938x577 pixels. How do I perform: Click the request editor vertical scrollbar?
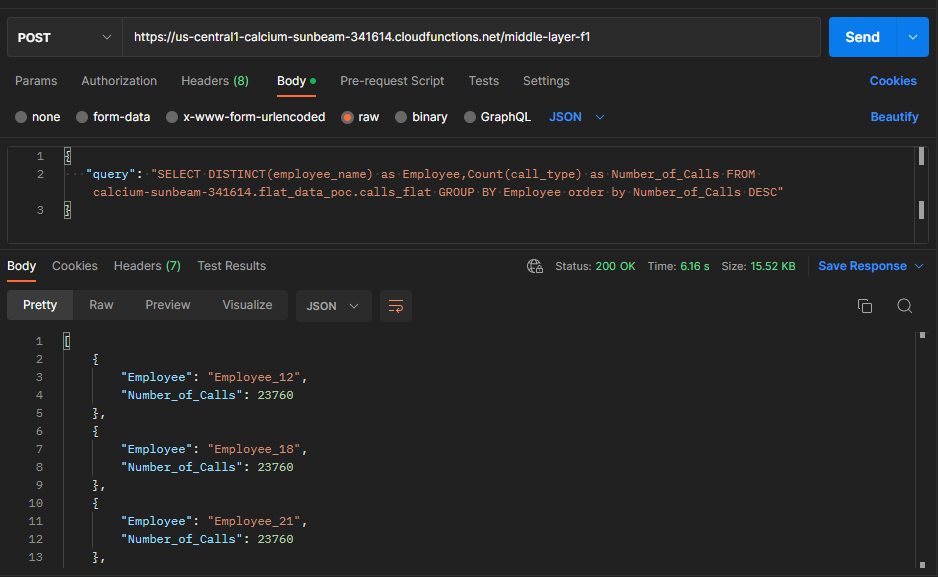[921, 194]
